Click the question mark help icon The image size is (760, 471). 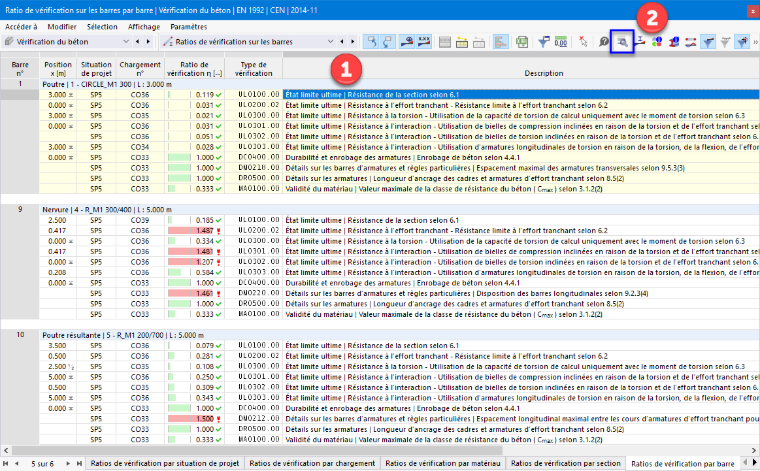(x=603, y=42)
